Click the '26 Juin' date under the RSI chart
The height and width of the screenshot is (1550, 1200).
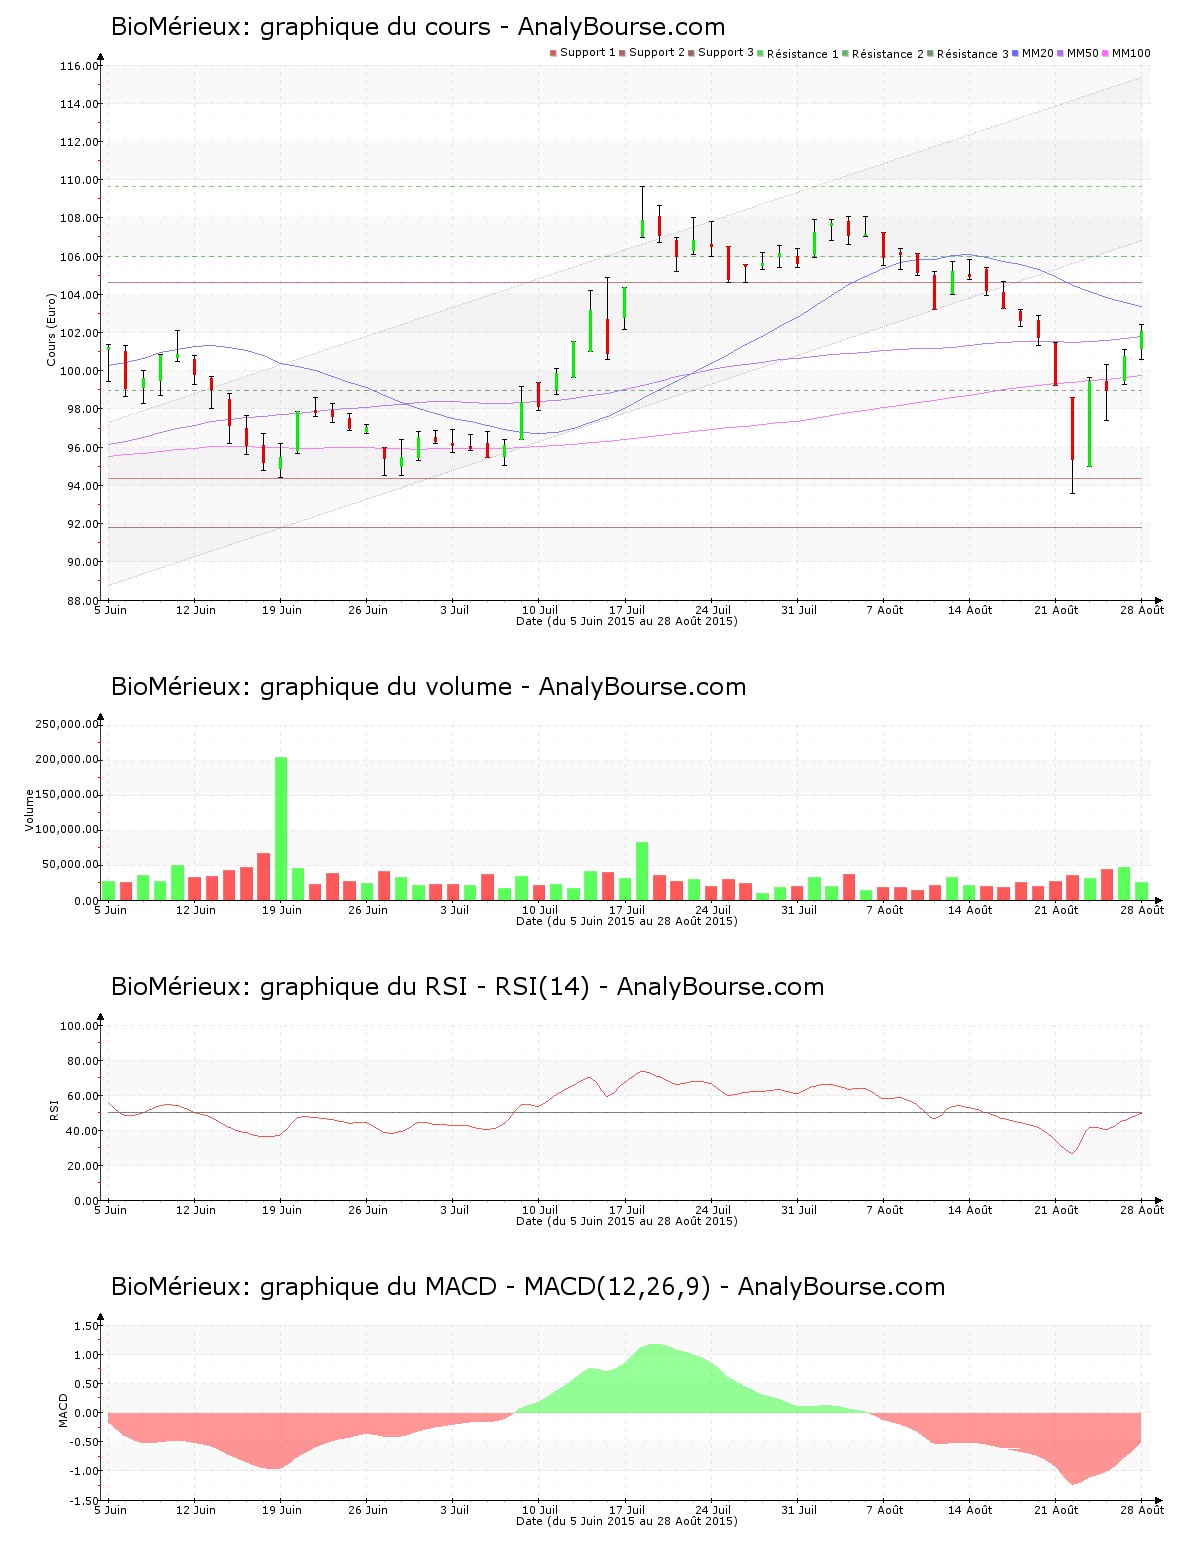point(368,1210)
